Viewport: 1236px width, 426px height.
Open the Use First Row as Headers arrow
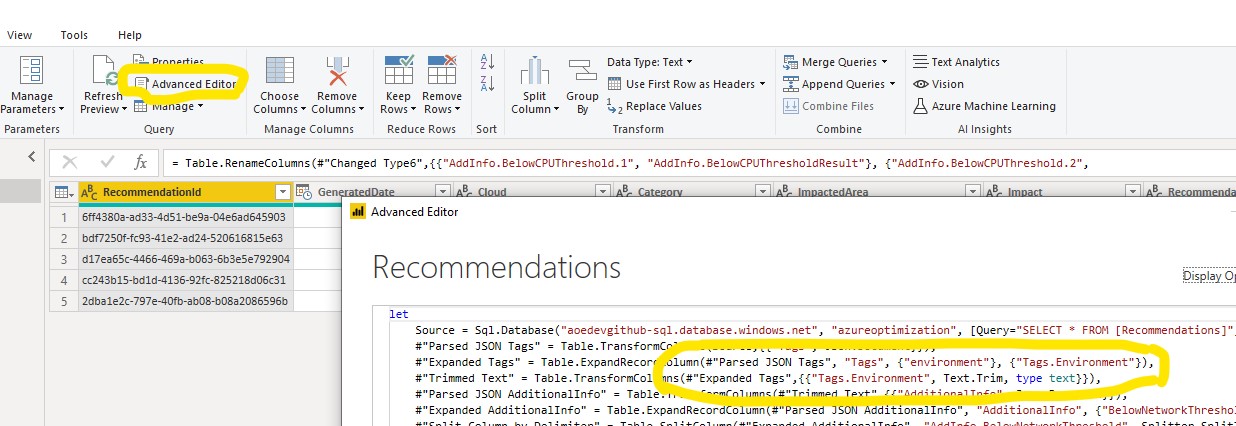(762, 84)
